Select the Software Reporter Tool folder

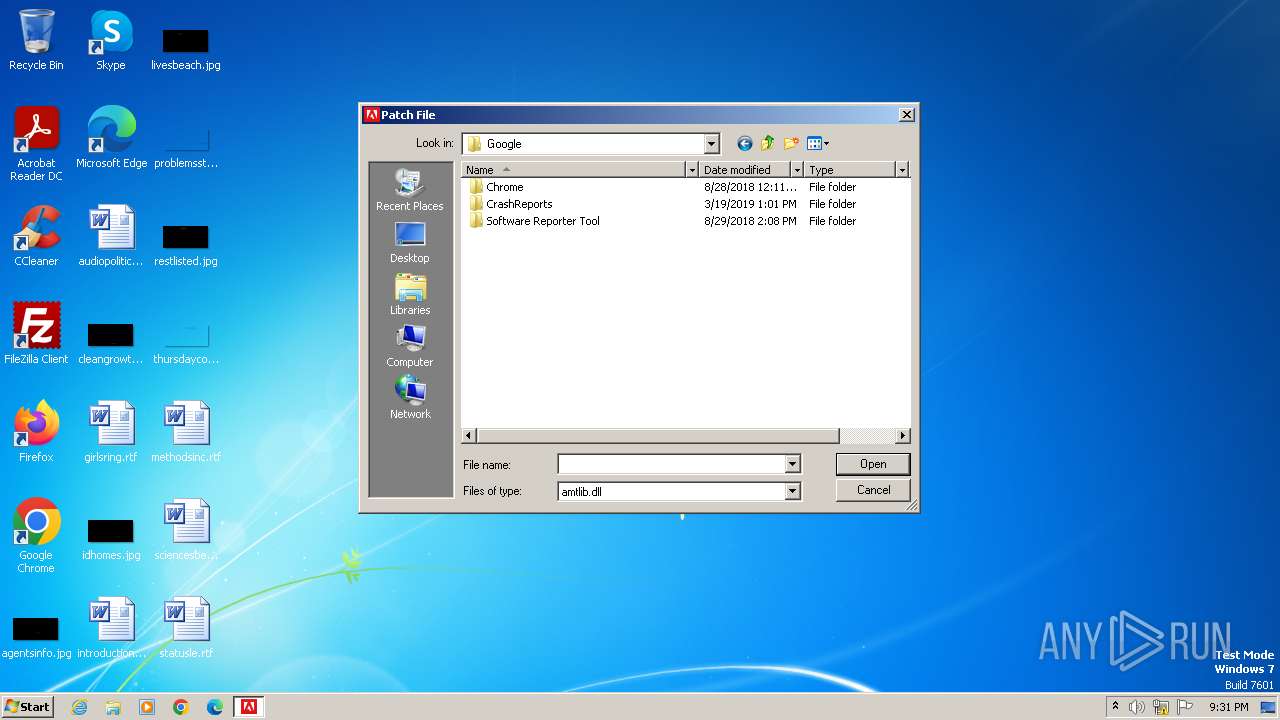click(x=534, y=221)
